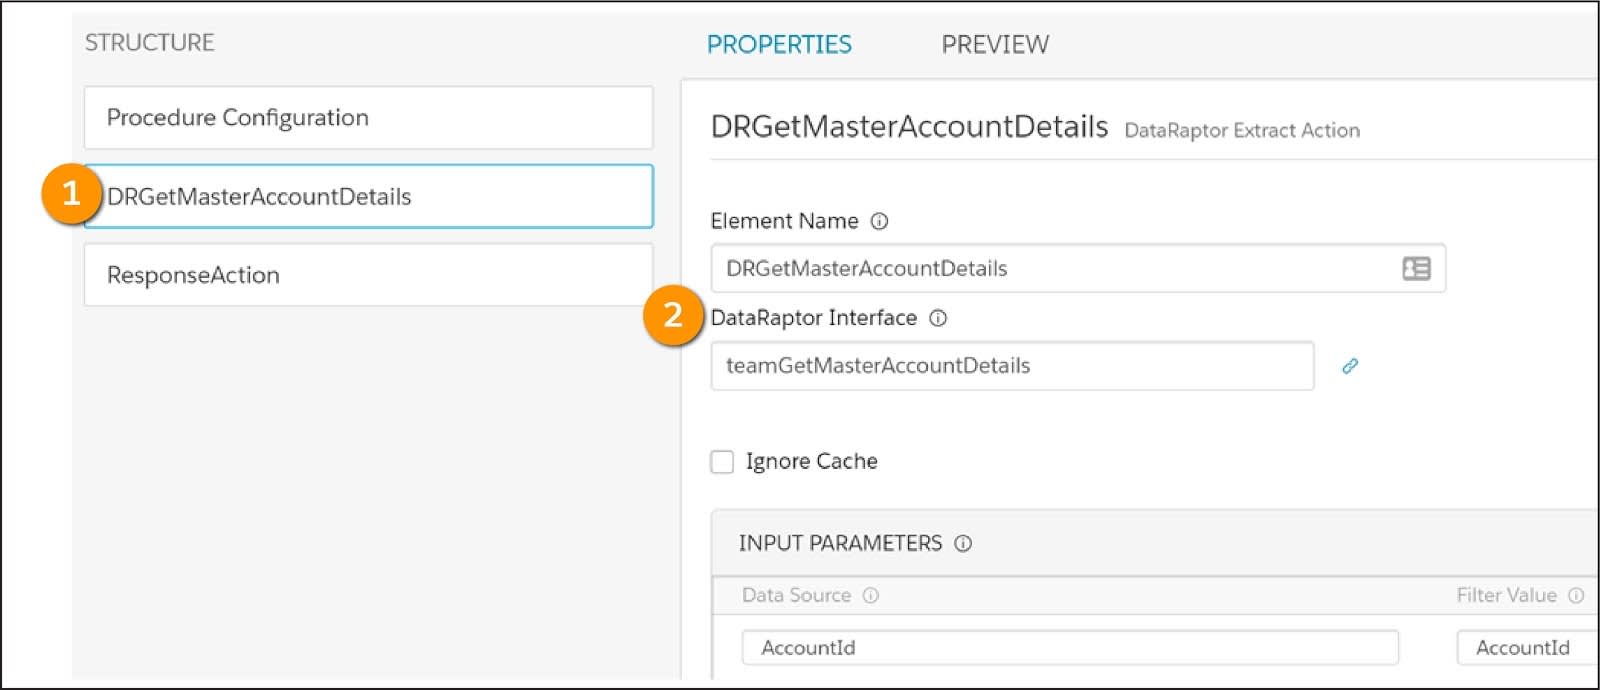Screen dimensions: 1600x690
Task: Click the Data Source column label
Action: tap(796, 595)
